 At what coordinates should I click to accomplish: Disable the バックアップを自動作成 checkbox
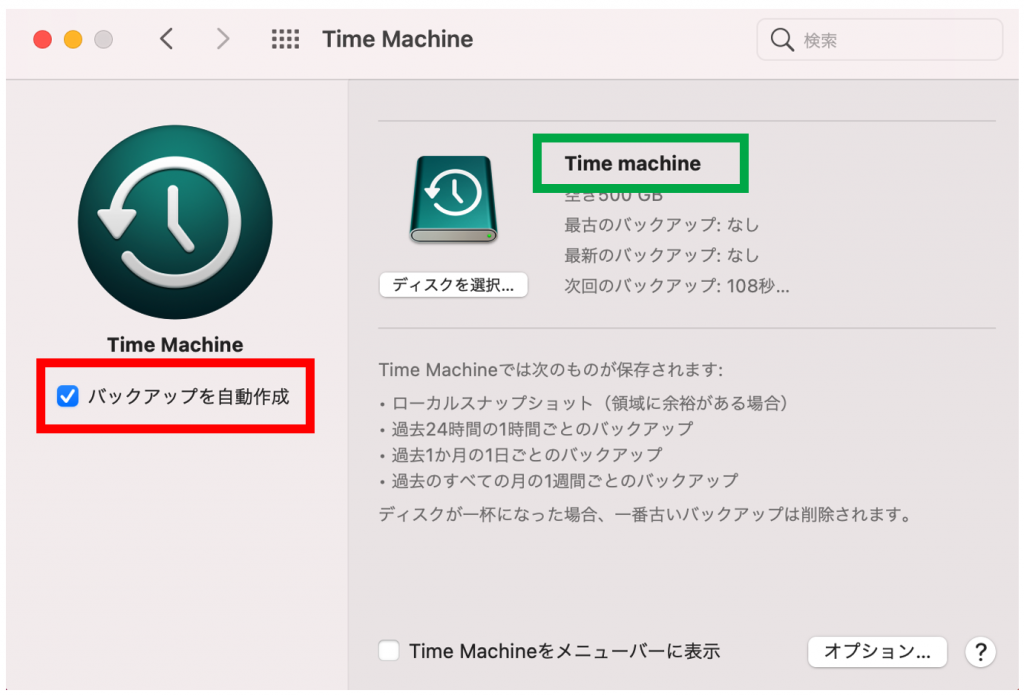68,396
